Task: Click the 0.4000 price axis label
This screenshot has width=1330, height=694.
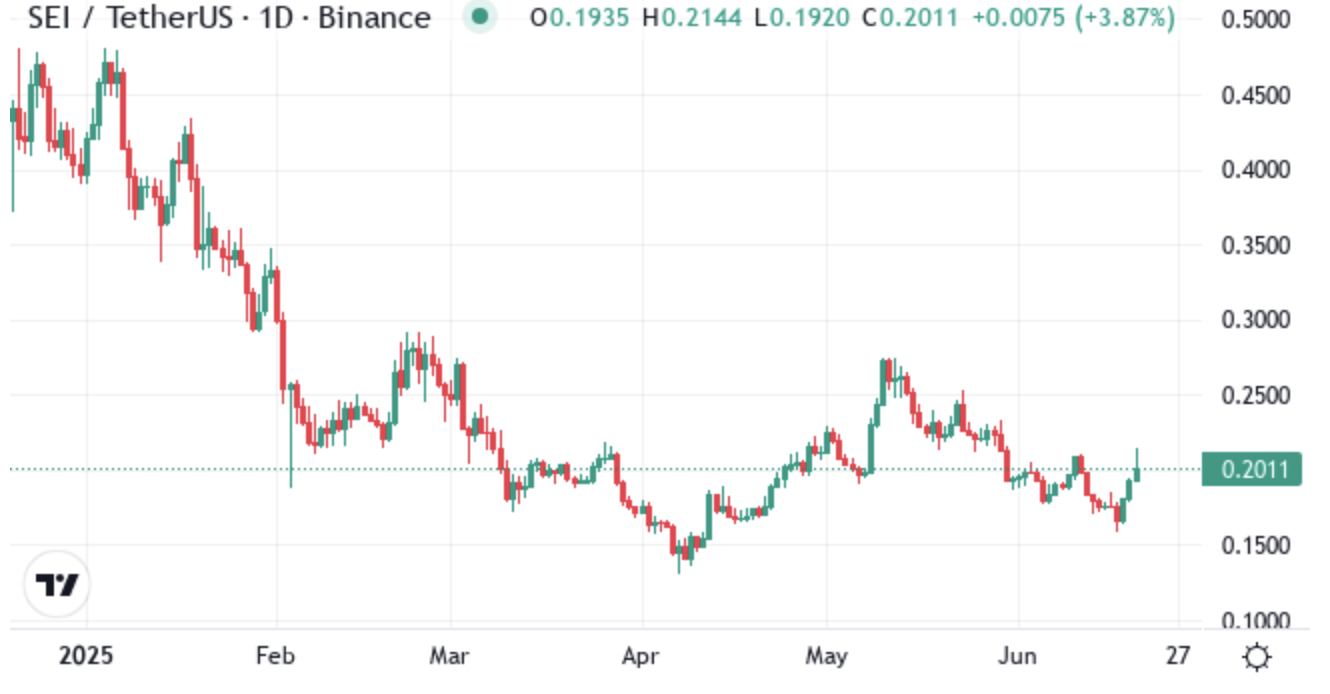Action: (1256, 171)
